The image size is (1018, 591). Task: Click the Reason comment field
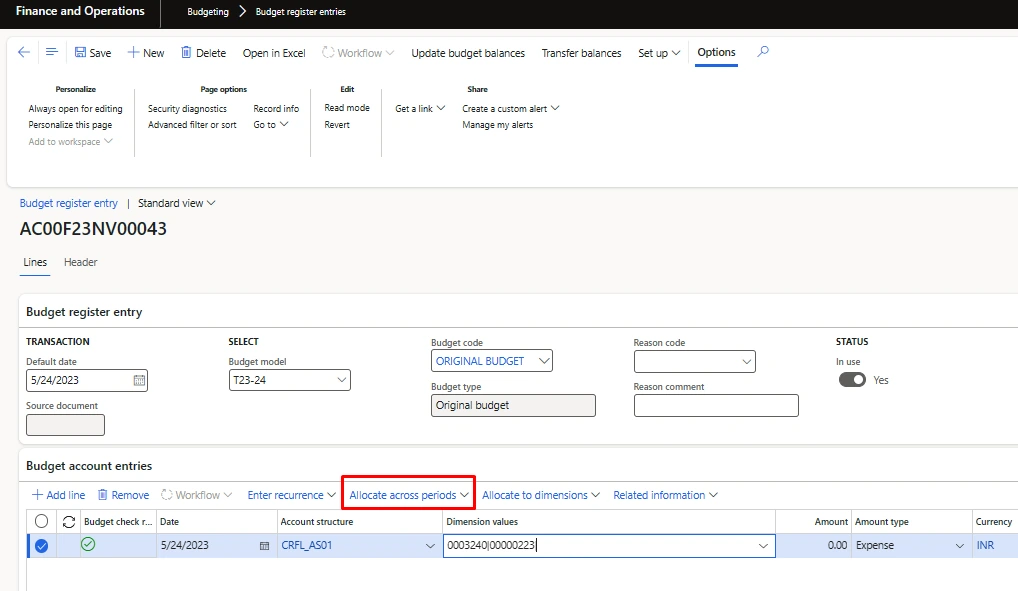[x=716, y=405]
